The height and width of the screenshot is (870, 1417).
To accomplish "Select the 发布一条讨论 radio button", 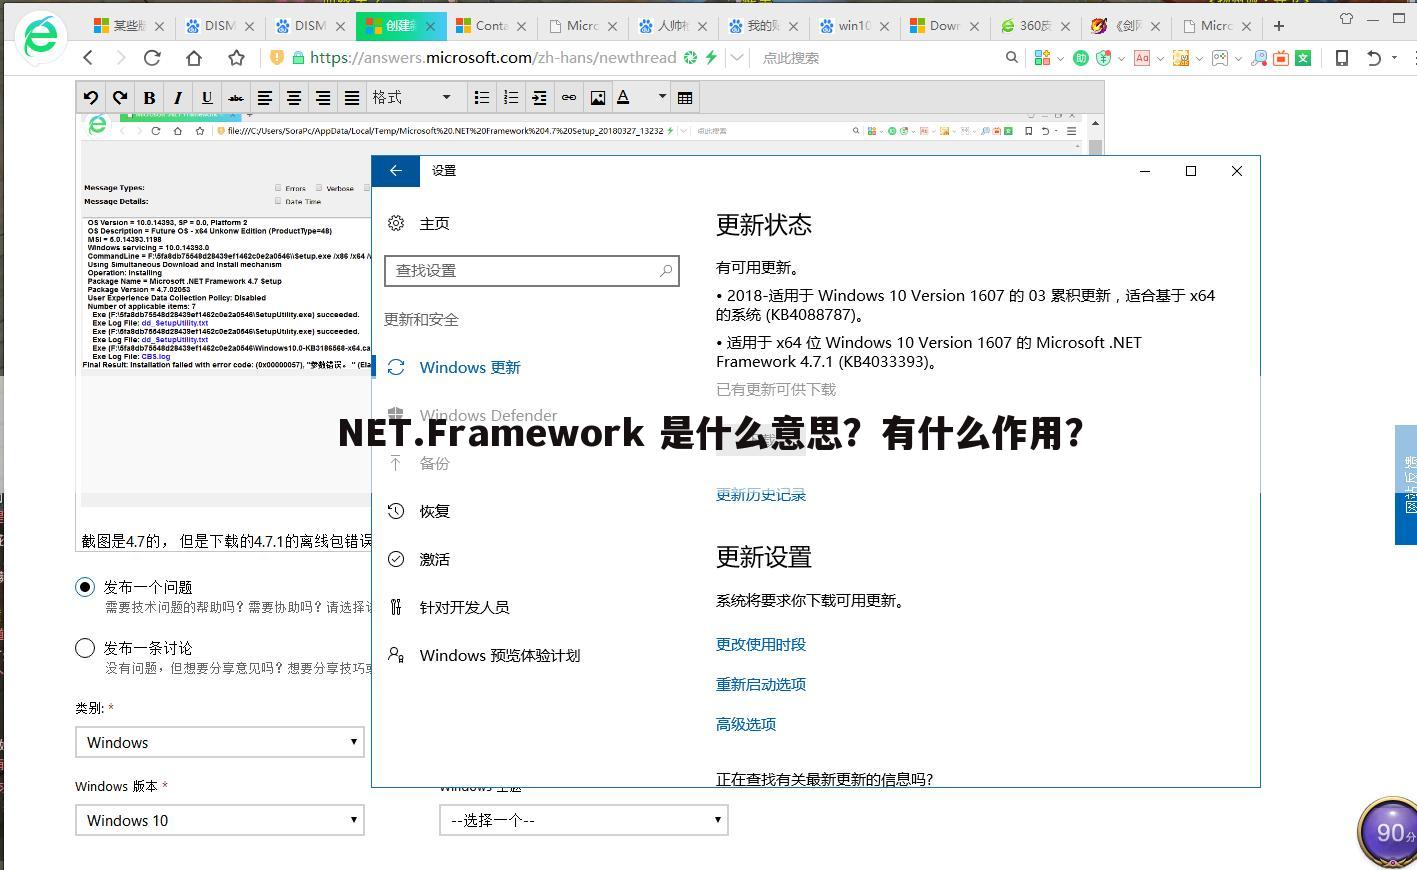I will click(85, 648).
